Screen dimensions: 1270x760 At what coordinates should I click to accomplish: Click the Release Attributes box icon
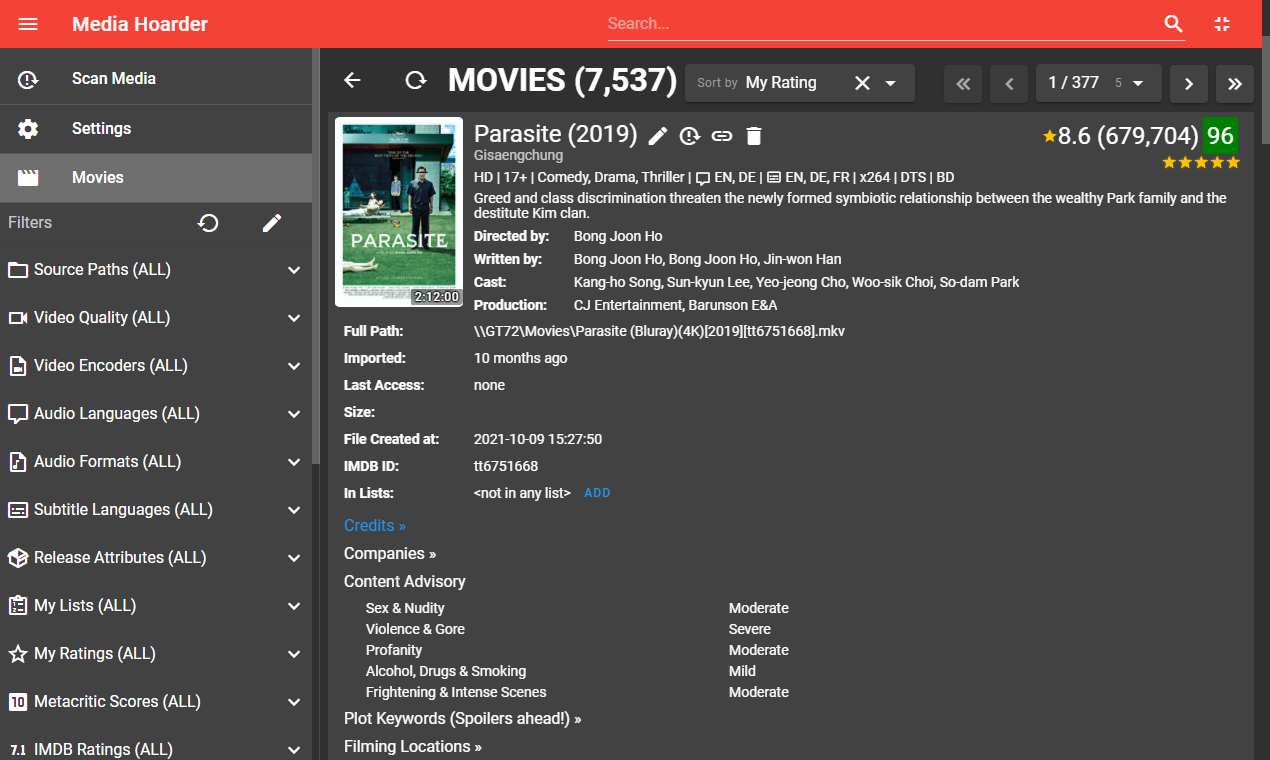pos(18,558)
